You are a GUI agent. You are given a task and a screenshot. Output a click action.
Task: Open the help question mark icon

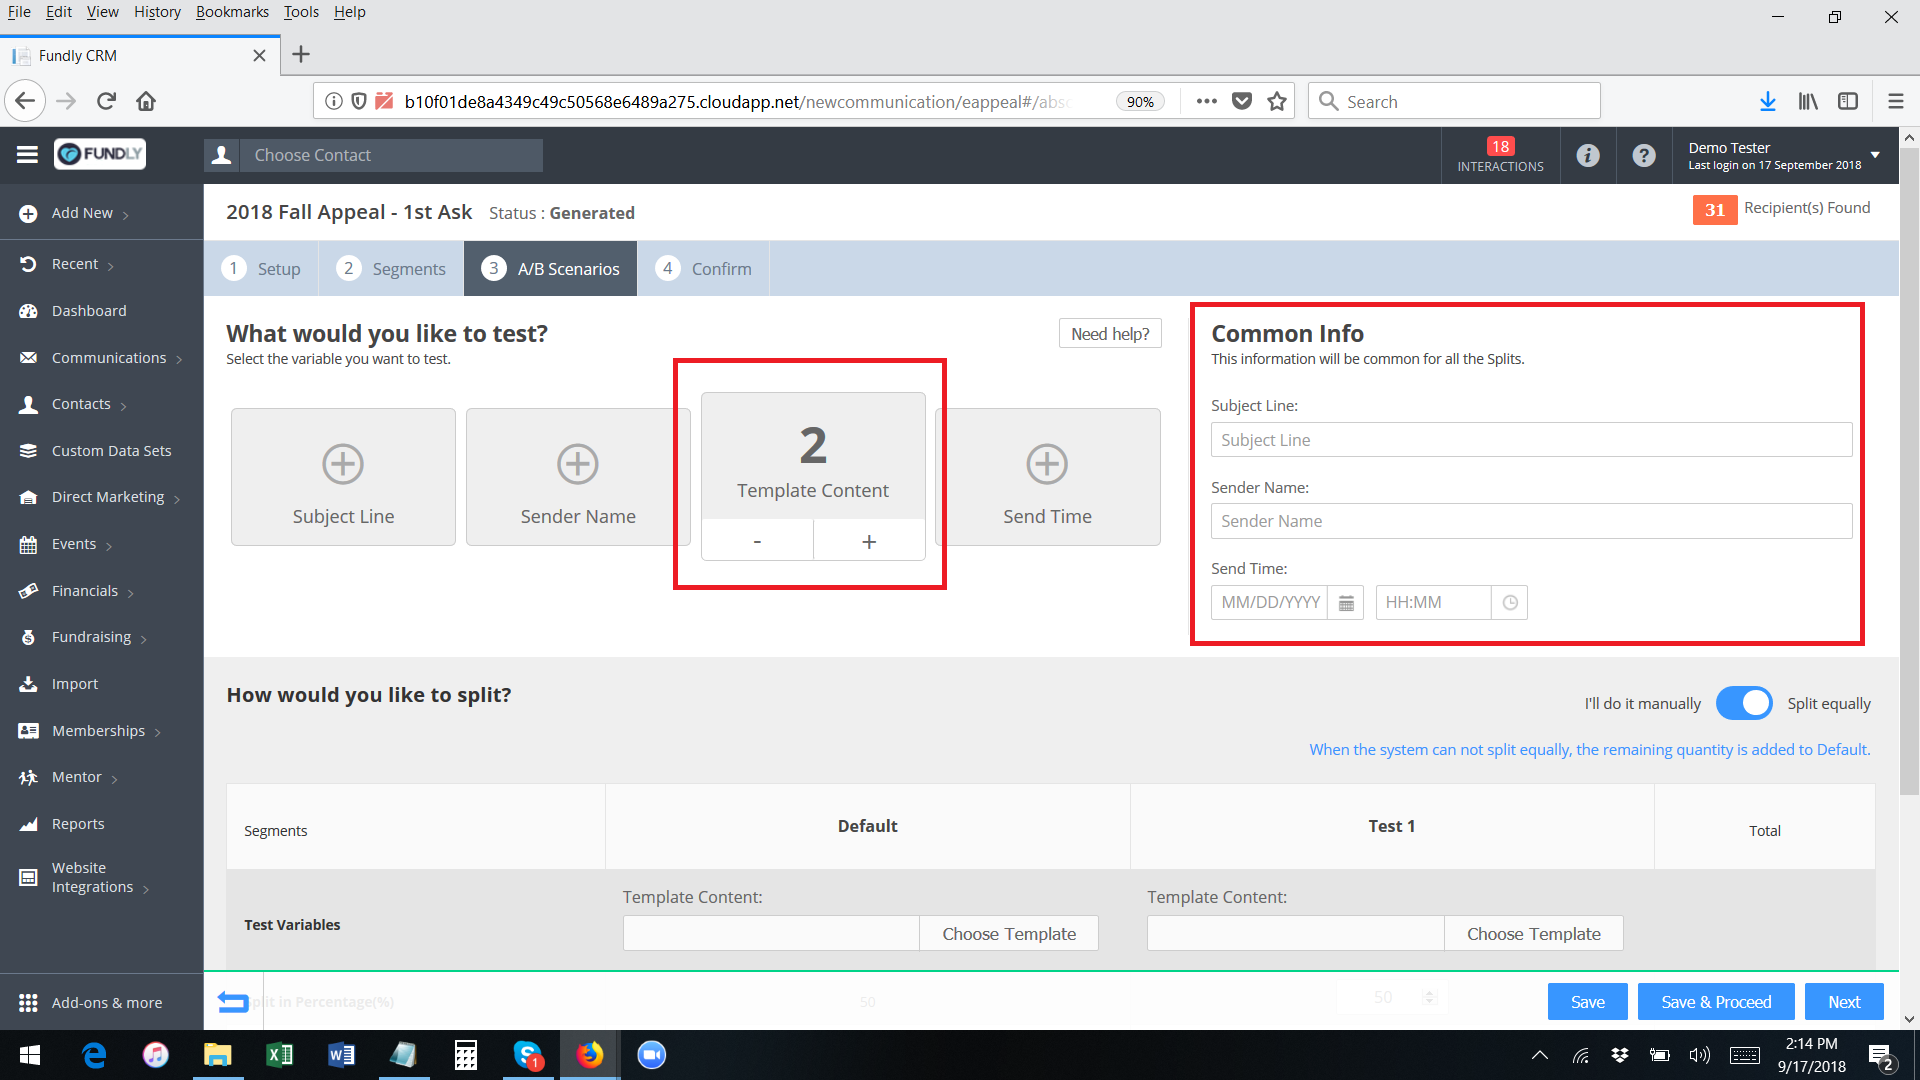[x=1644, y=155]
